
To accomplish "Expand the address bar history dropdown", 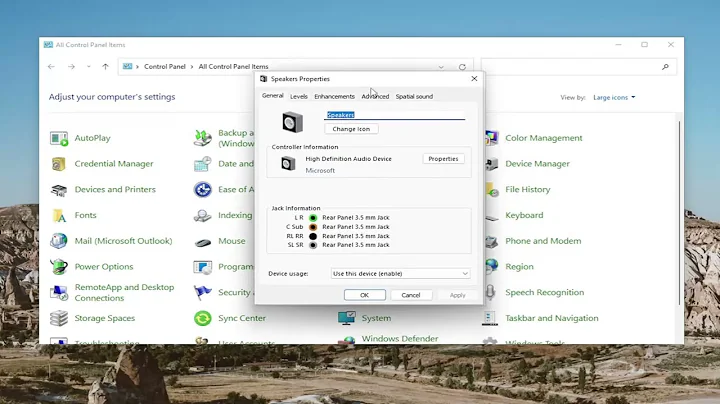I will click(441, 67).
